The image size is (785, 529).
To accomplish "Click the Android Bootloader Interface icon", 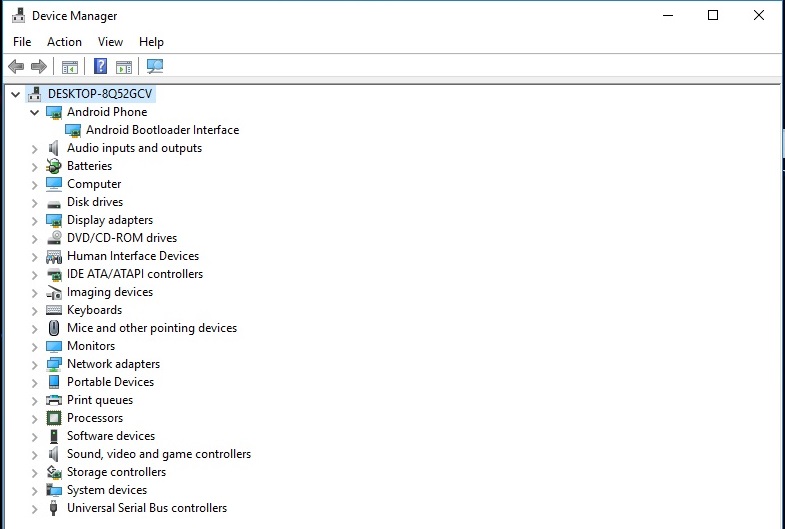I will pos(73,130).
